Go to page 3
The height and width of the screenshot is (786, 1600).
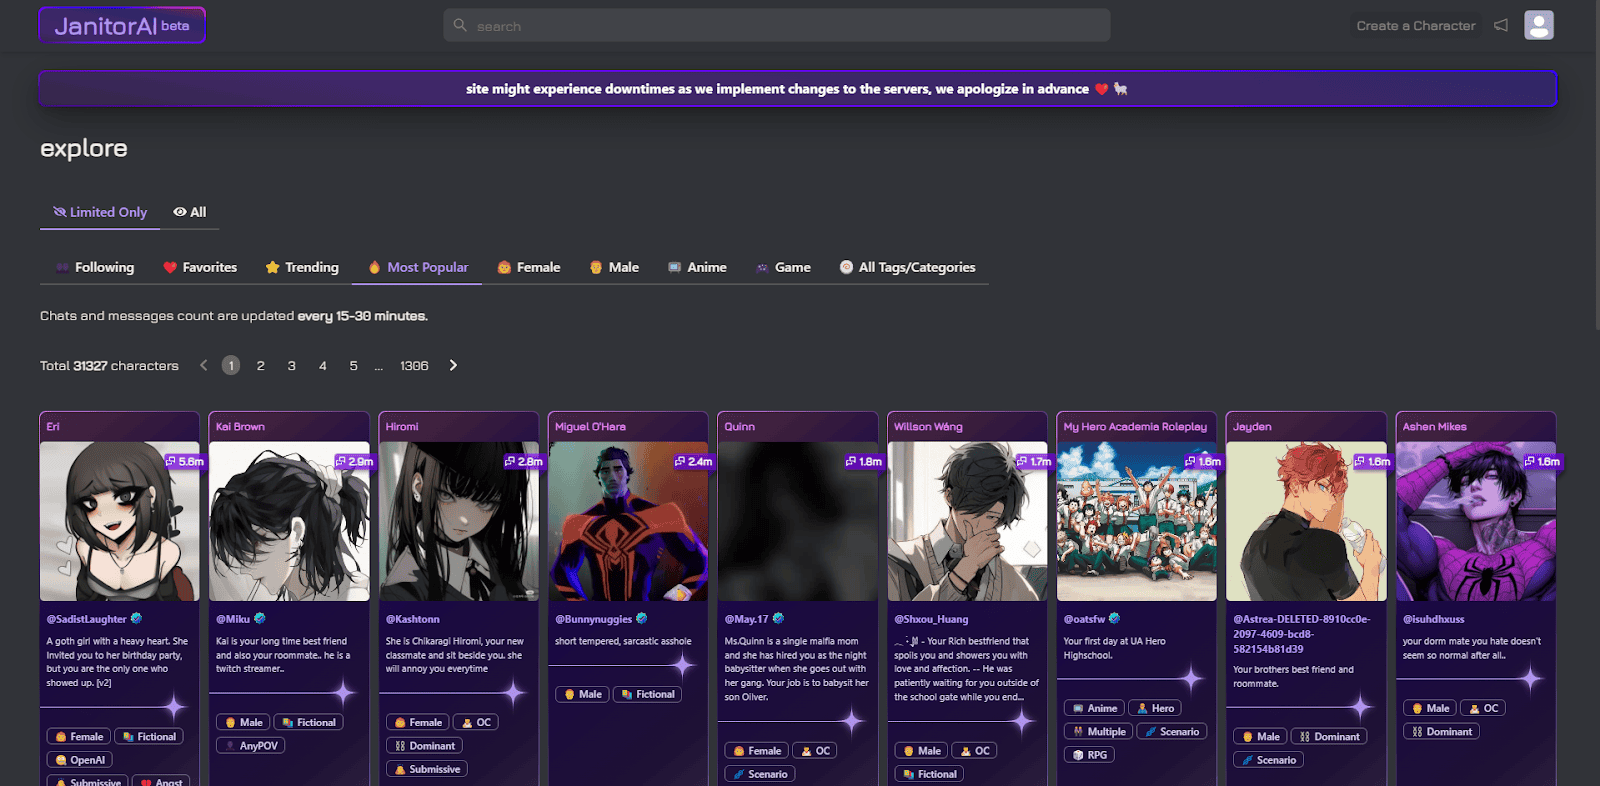tap(292, 366)
